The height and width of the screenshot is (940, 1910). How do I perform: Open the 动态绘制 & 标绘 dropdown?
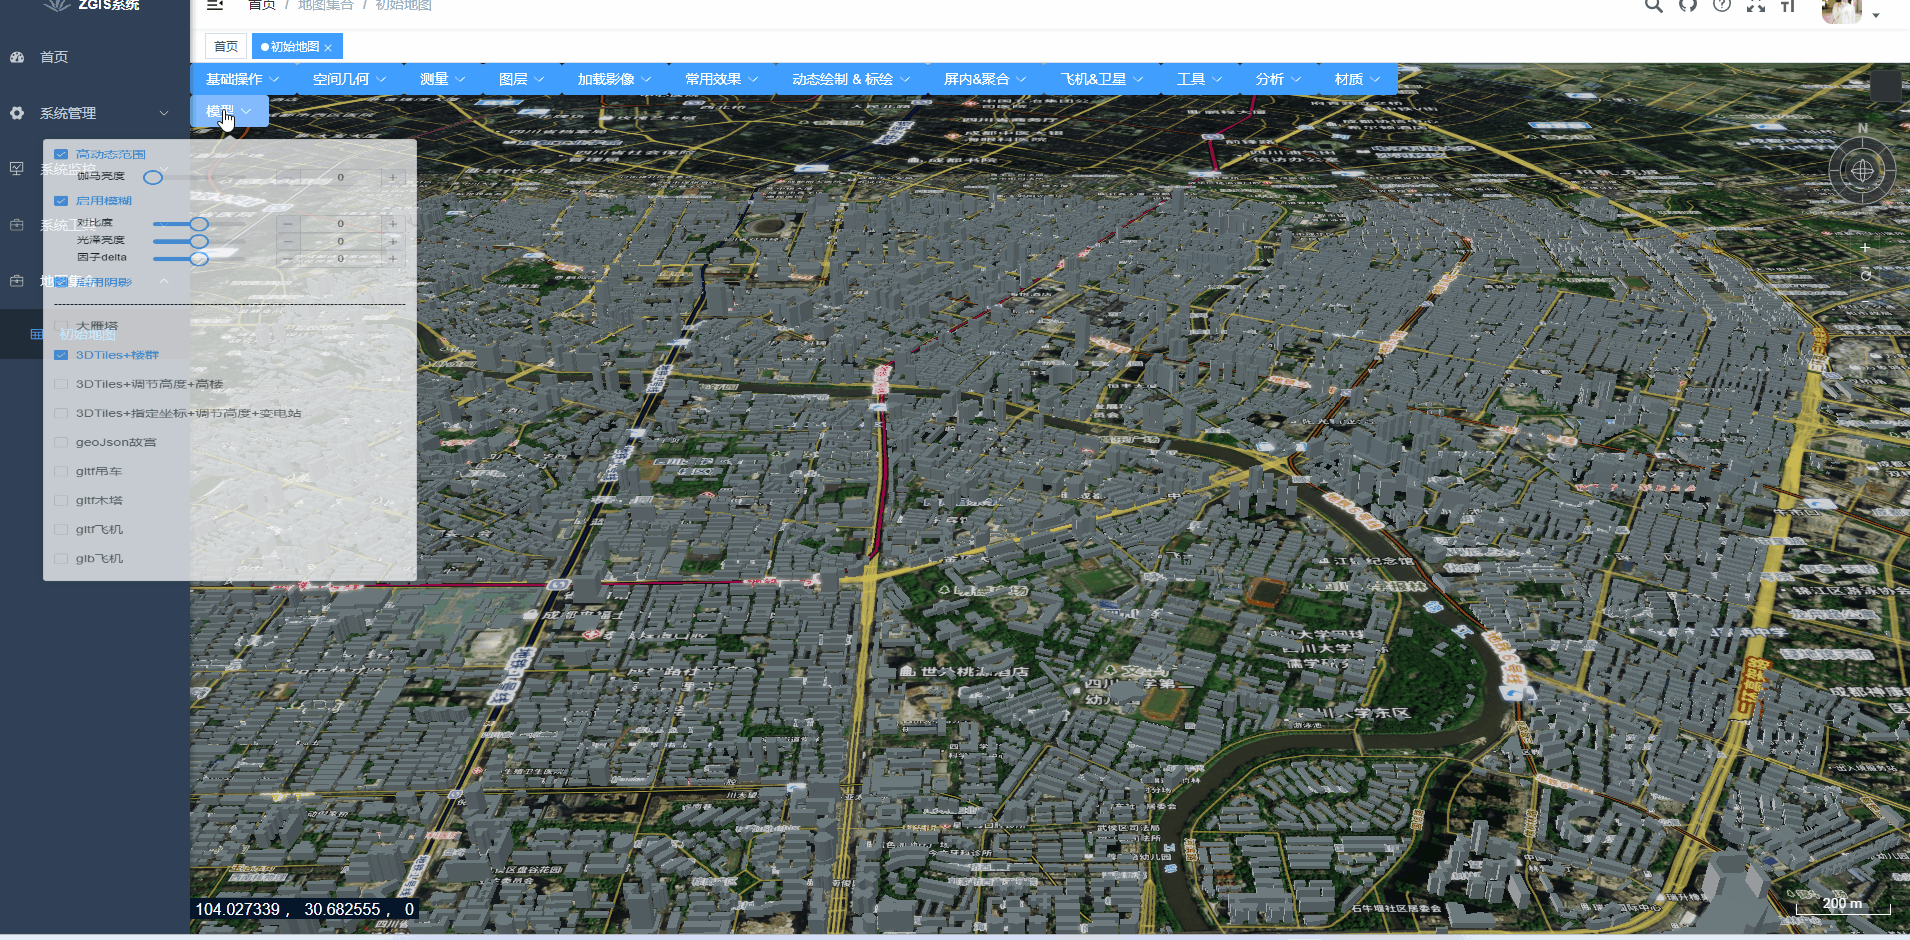coord(852,79)
